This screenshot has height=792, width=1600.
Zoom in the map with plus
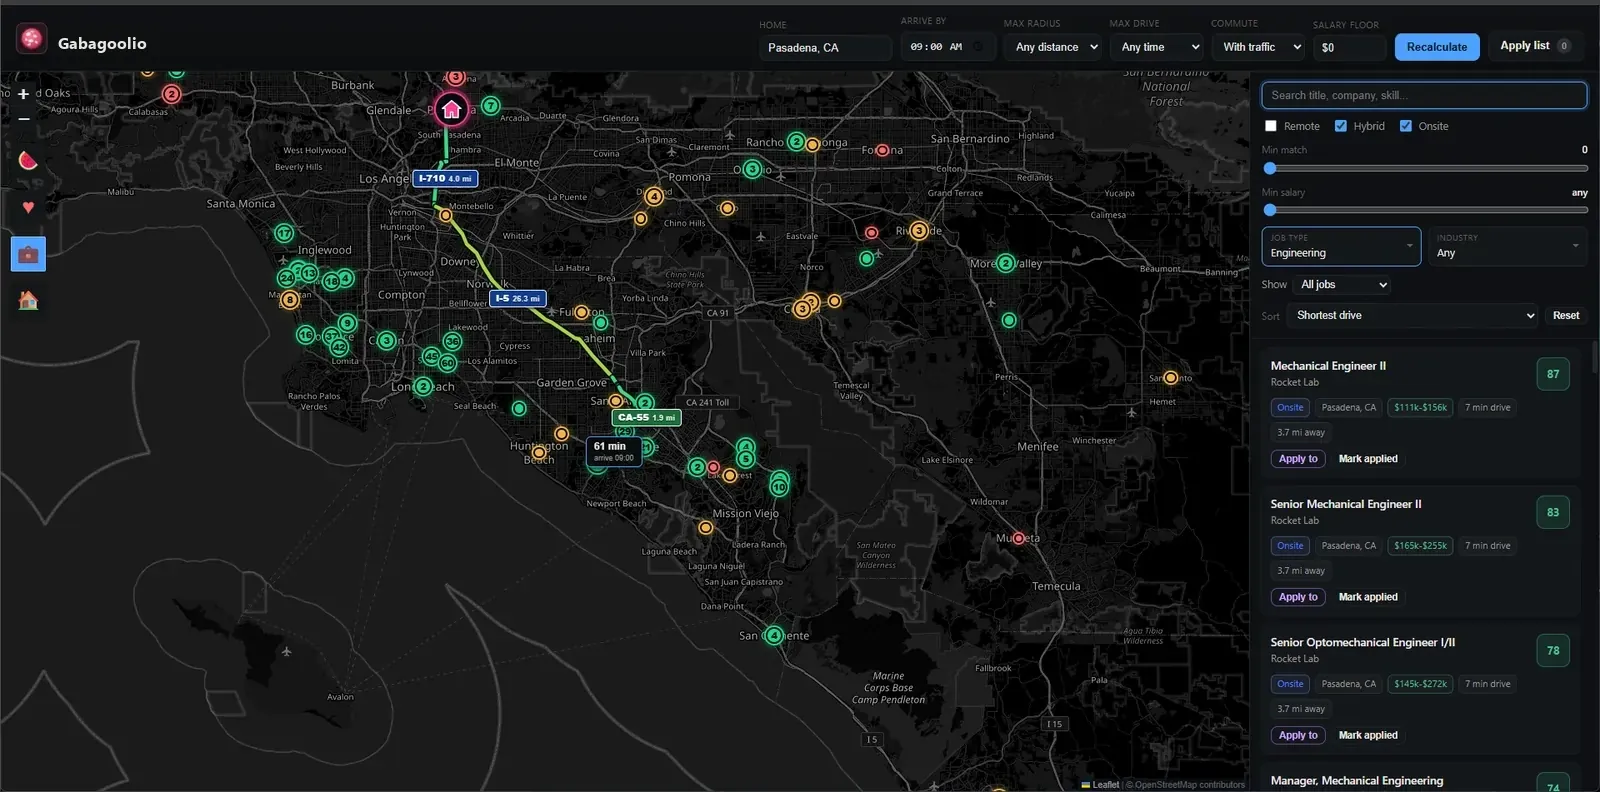(x=23, y=94)
